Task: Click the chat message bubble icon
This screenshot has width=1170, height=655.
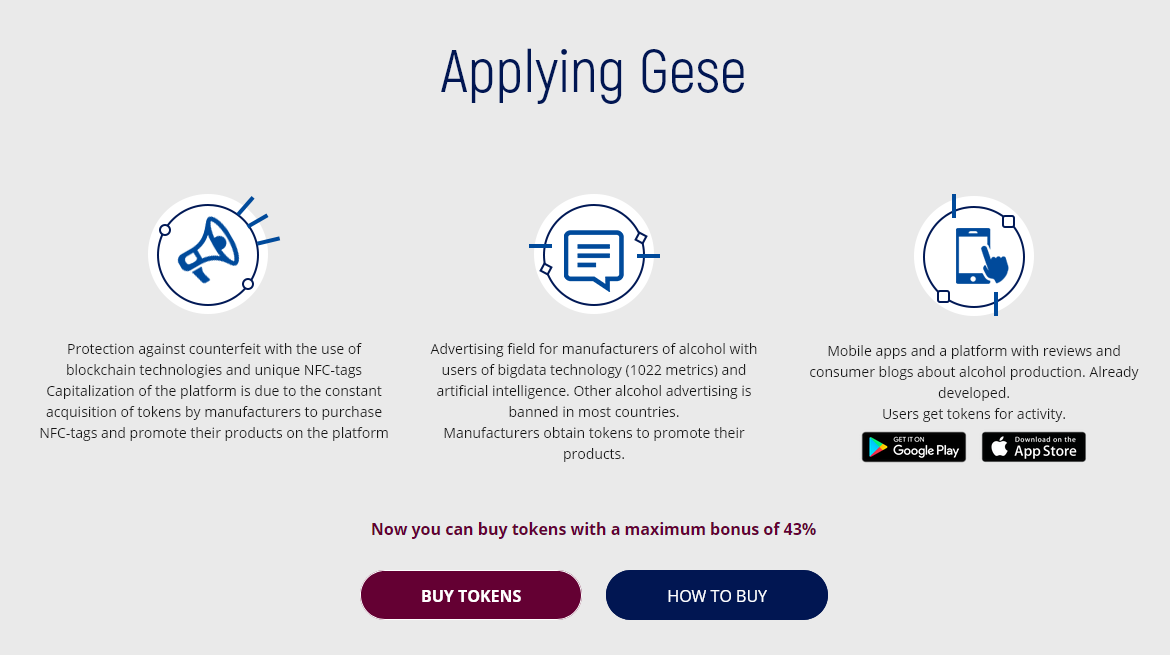Action: point(594,256)
